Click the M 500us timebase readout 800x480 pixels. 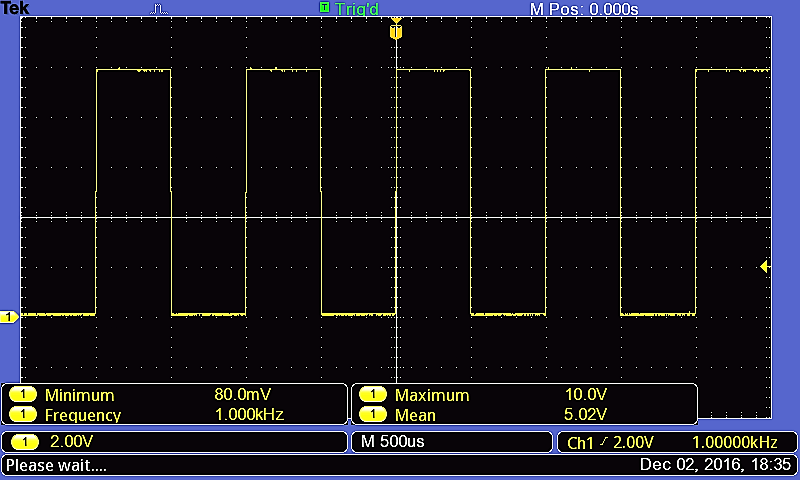392,441
